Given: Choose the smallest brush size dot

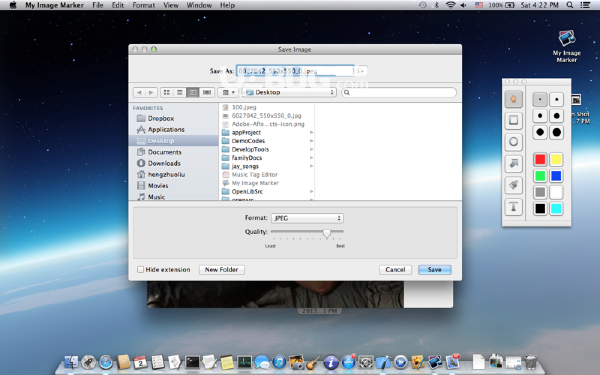Looking at the screenshot, I should click(x=540, y=99).
